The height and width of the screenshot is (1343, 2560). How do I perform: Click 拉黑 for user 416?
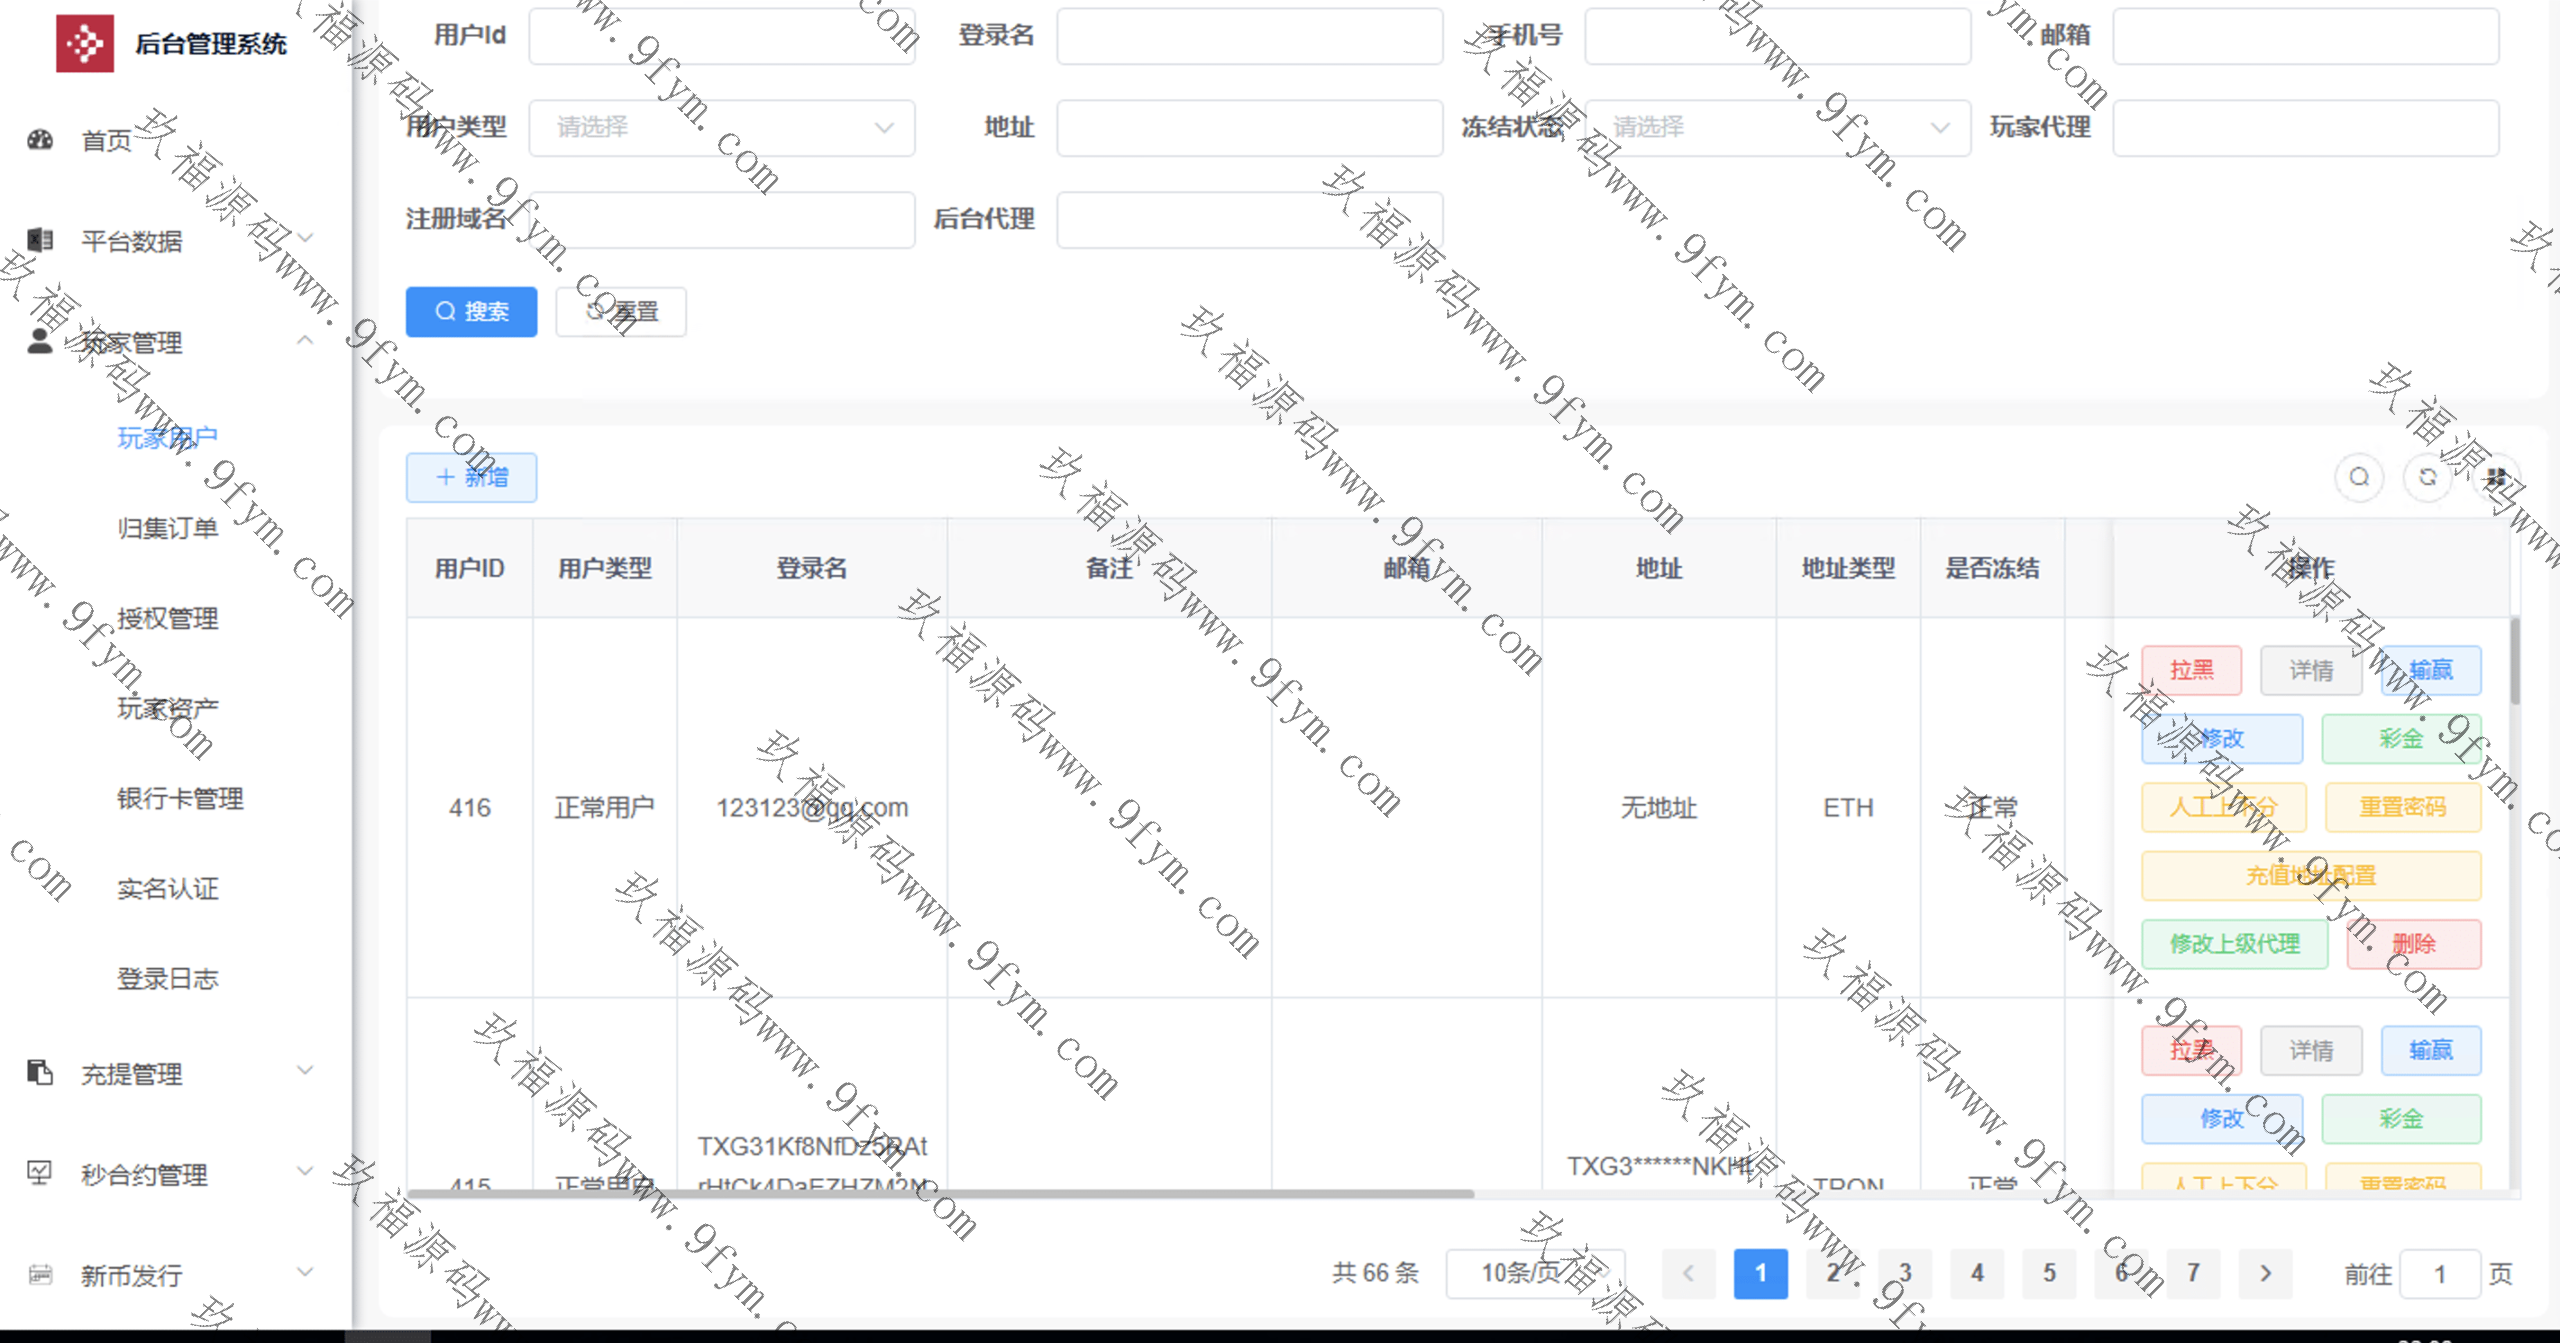point(2191,670)
